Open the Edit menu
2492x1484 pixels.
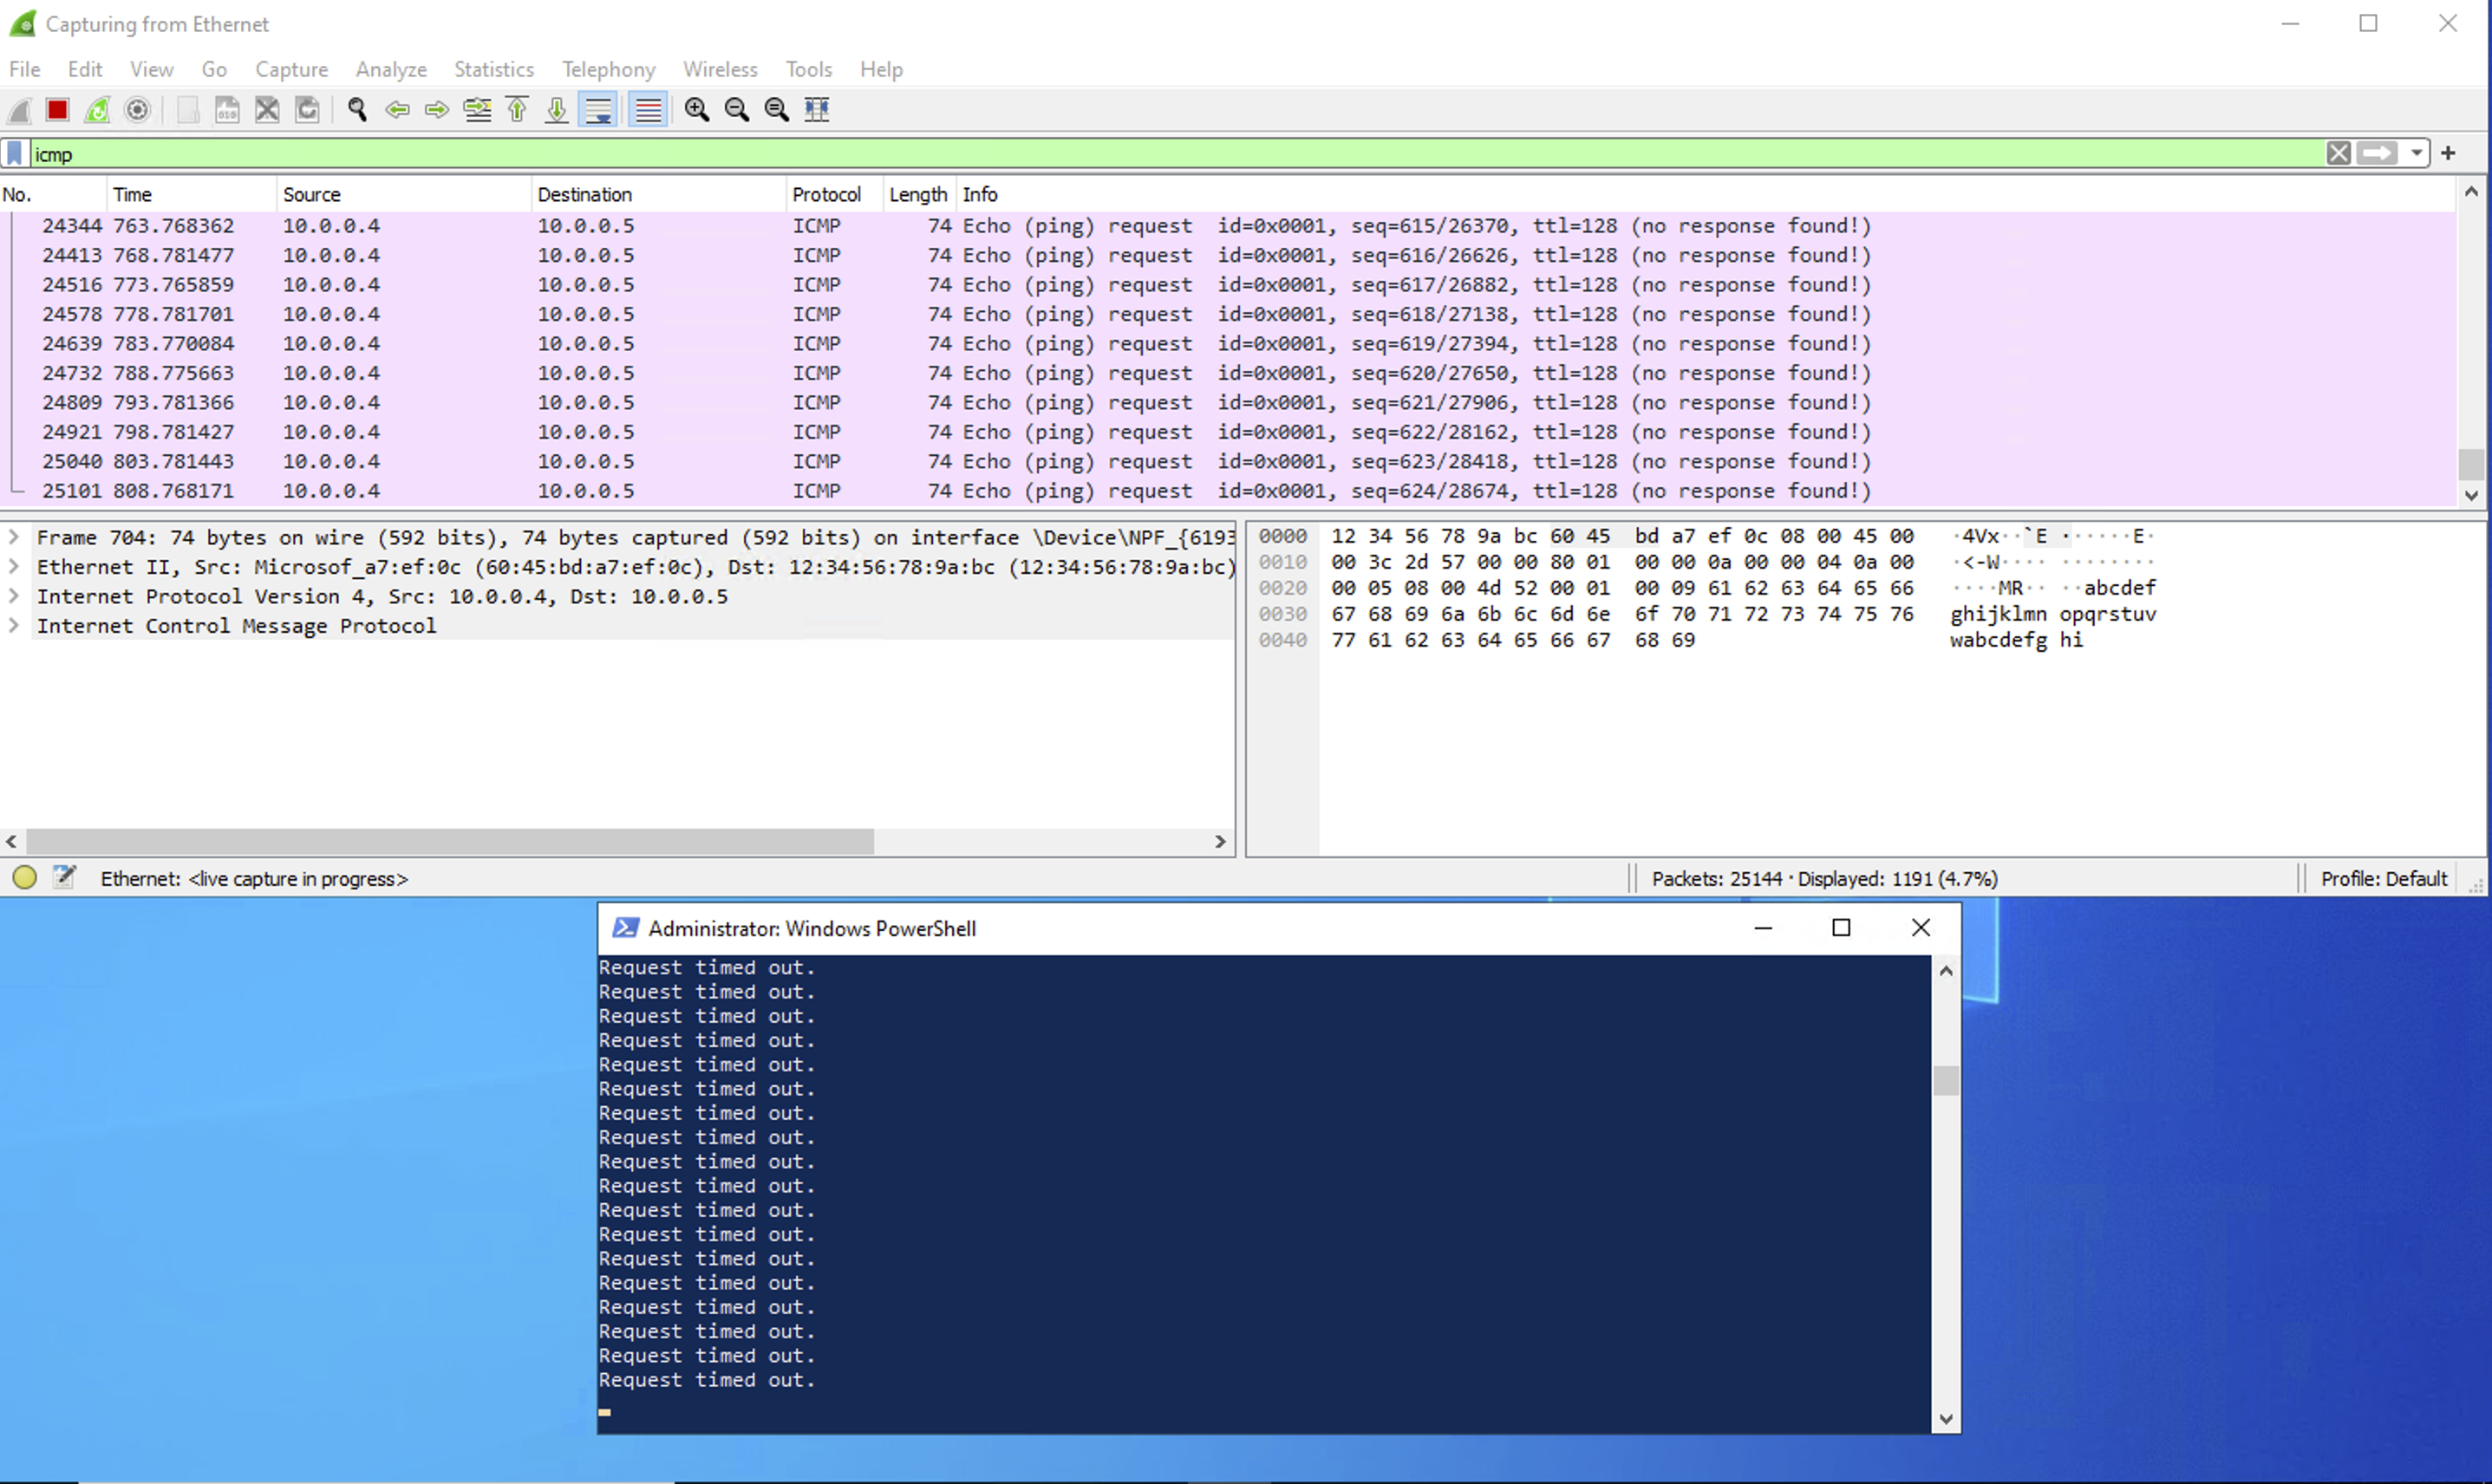(x=85, y=69)
